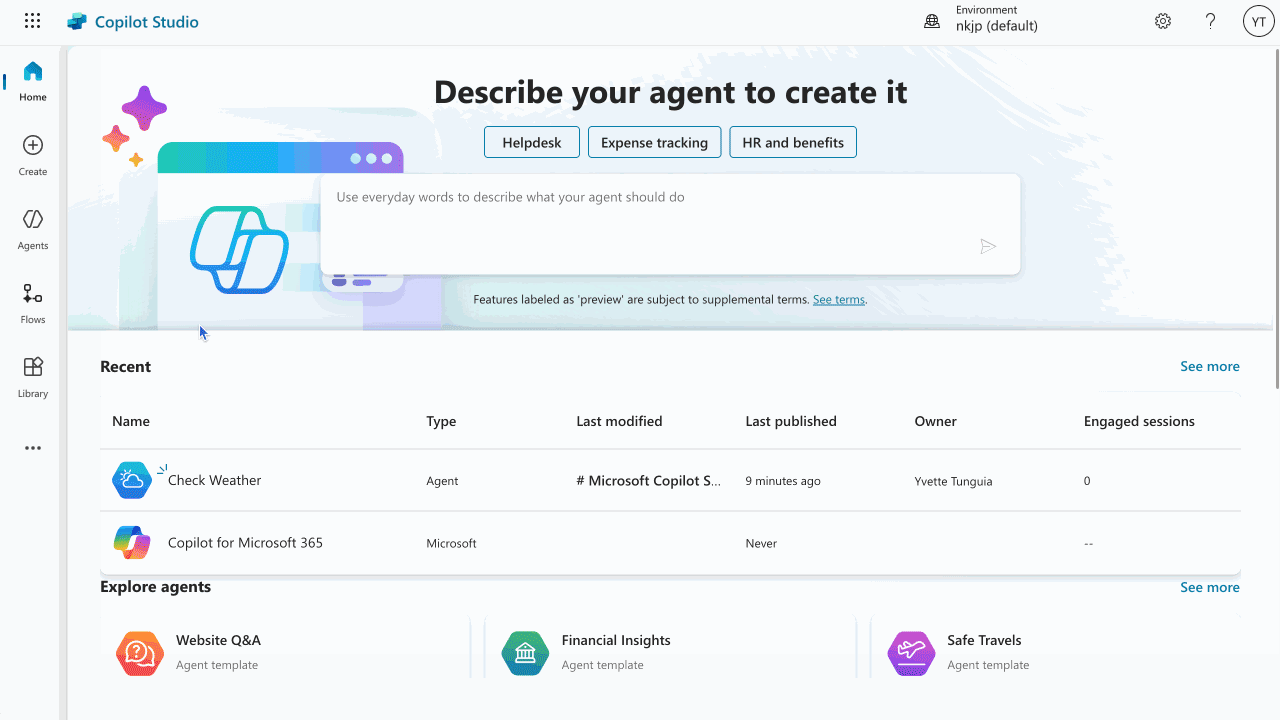Open Copilot for Microsoft 365 row name

click(245, 543)
